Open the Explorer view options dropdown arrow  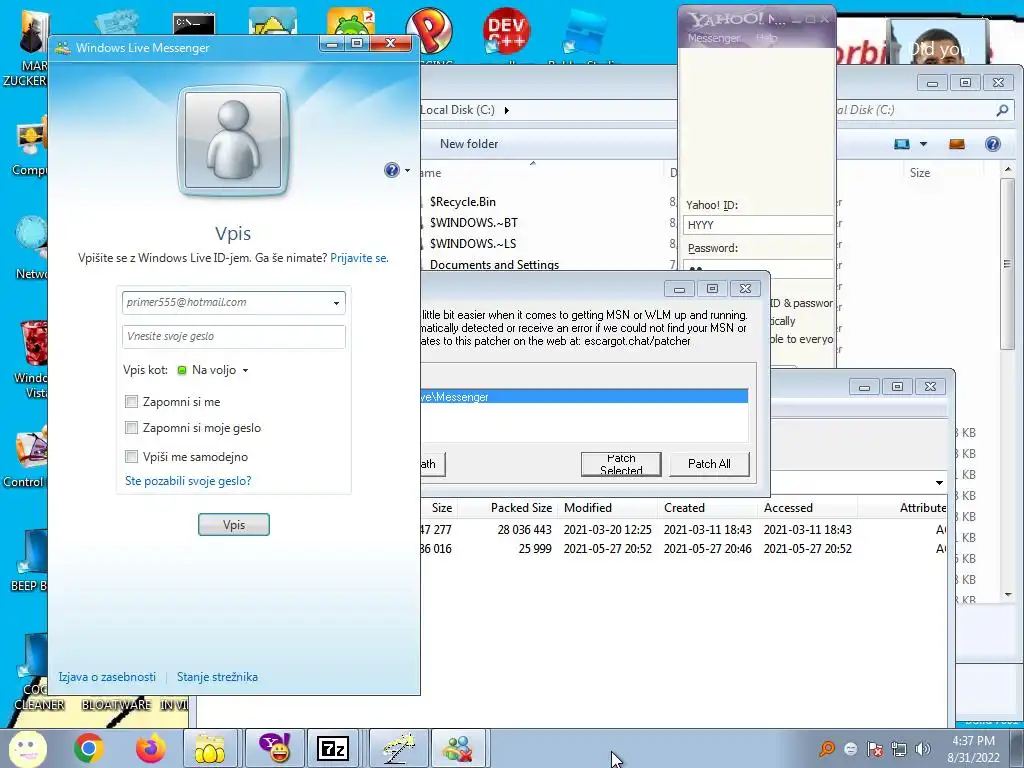click(x=923, y=144)
